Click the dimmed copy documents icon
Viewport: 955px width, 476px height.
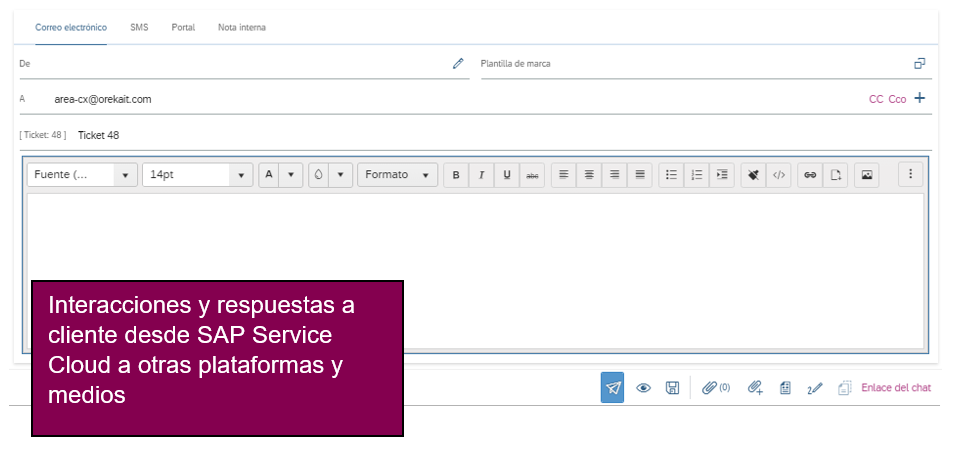pos(844,388)
